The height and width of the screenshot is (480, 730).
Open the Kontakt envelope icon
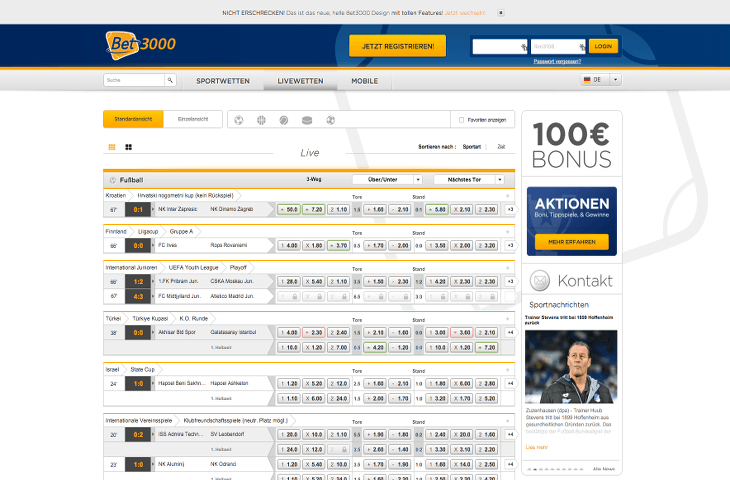click(540, 280)
